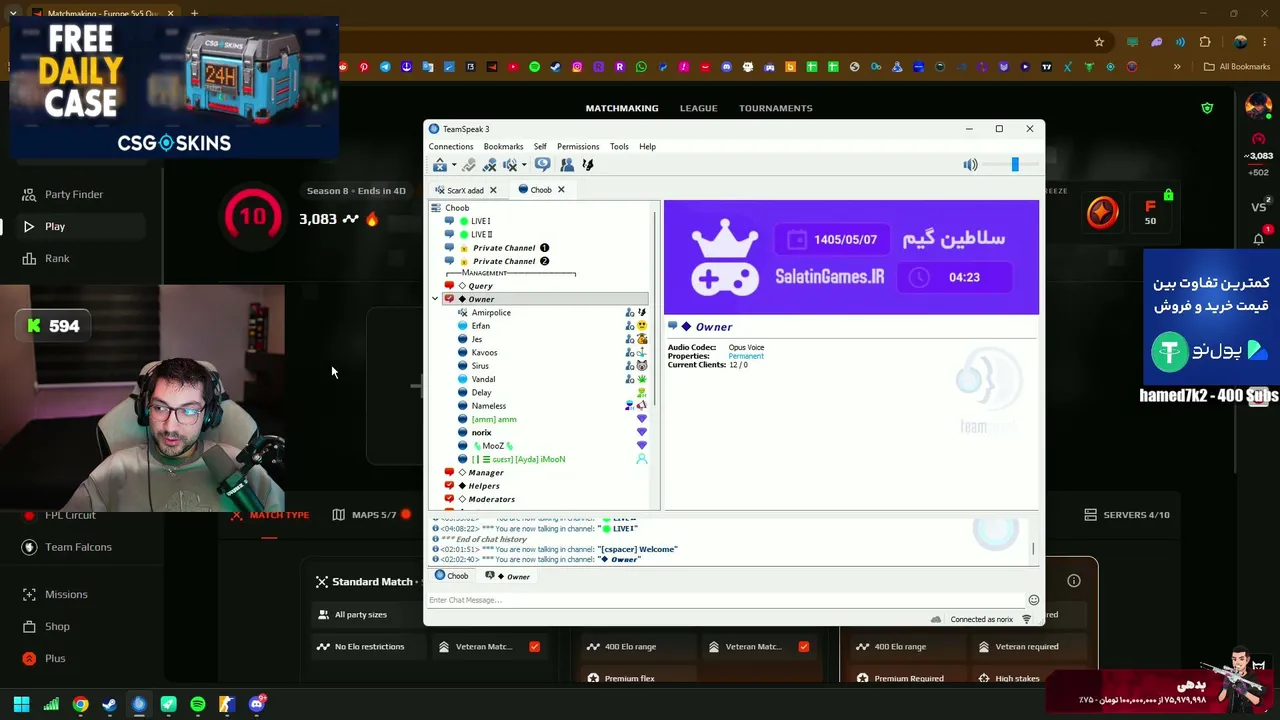This screenshot has width=1280, height=720.
Task: Bookmark this page with star icon
Action: click(x=1099, y=42)
